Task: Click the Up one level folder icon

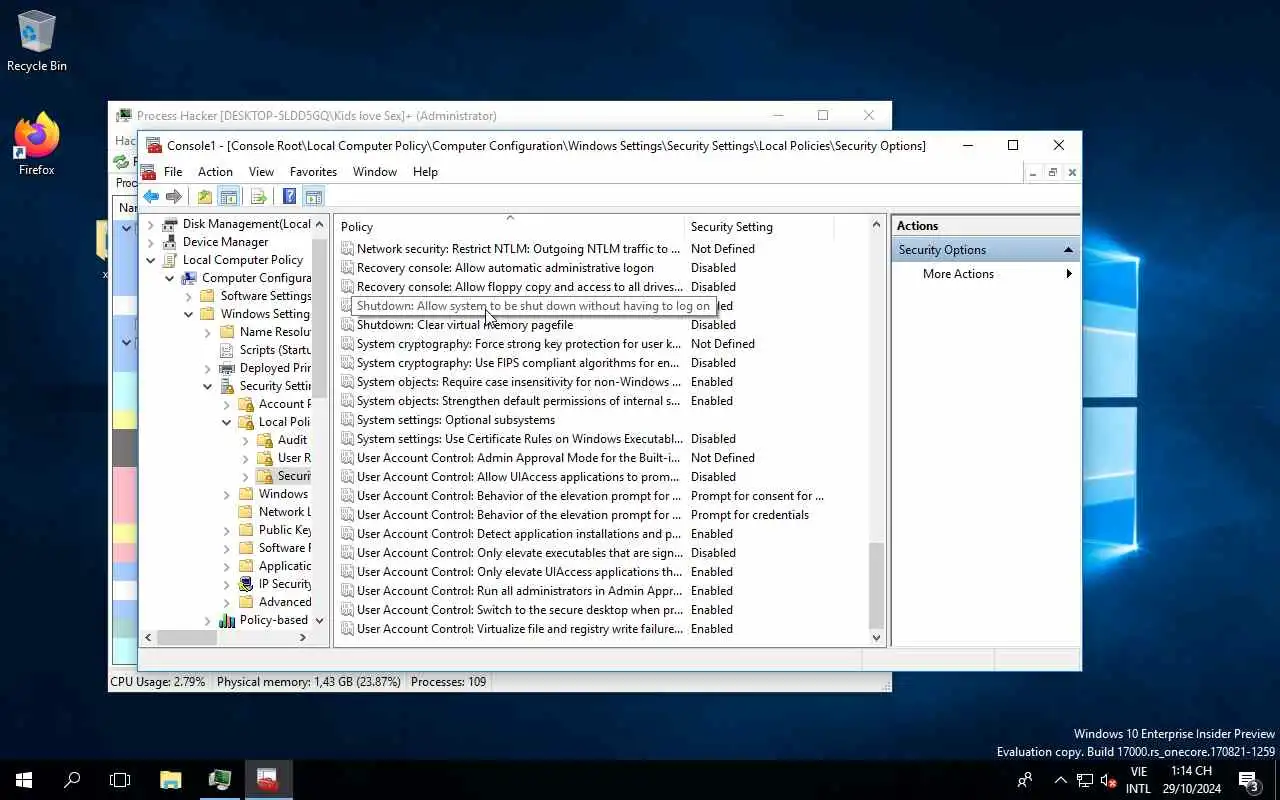Action: point(205,197)
